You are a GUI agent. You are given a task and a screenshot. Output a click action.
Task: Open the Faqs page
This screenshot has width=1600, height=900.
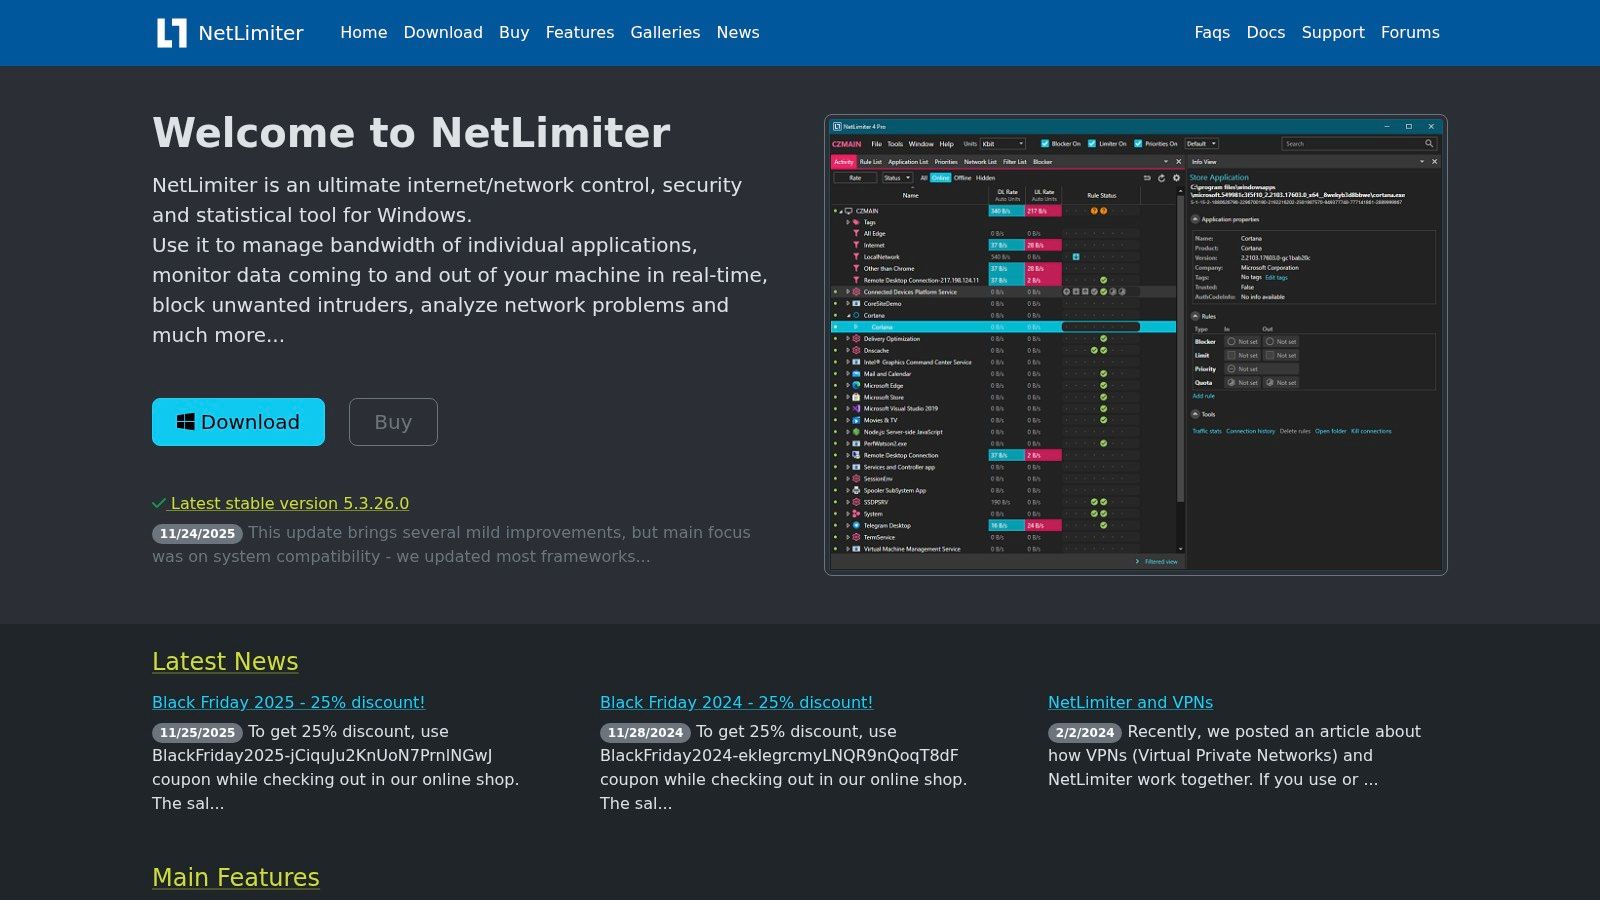point(1212,33)
